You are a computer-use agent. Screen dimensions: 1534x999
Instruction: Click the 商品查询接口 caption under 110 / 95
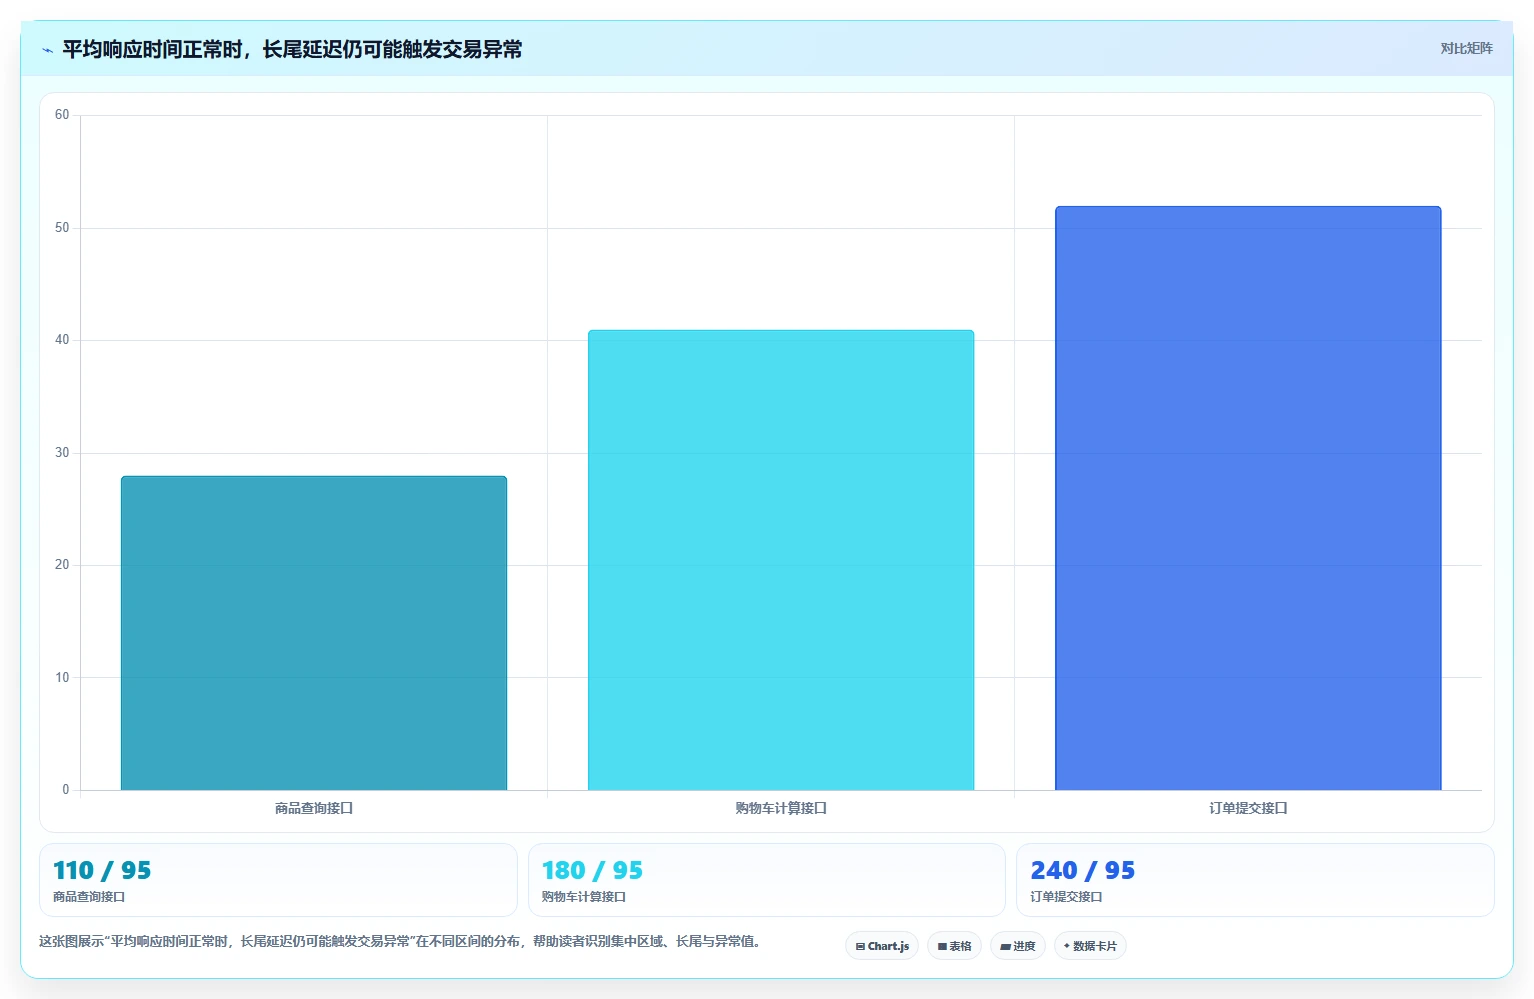click(x=89, y=897)
